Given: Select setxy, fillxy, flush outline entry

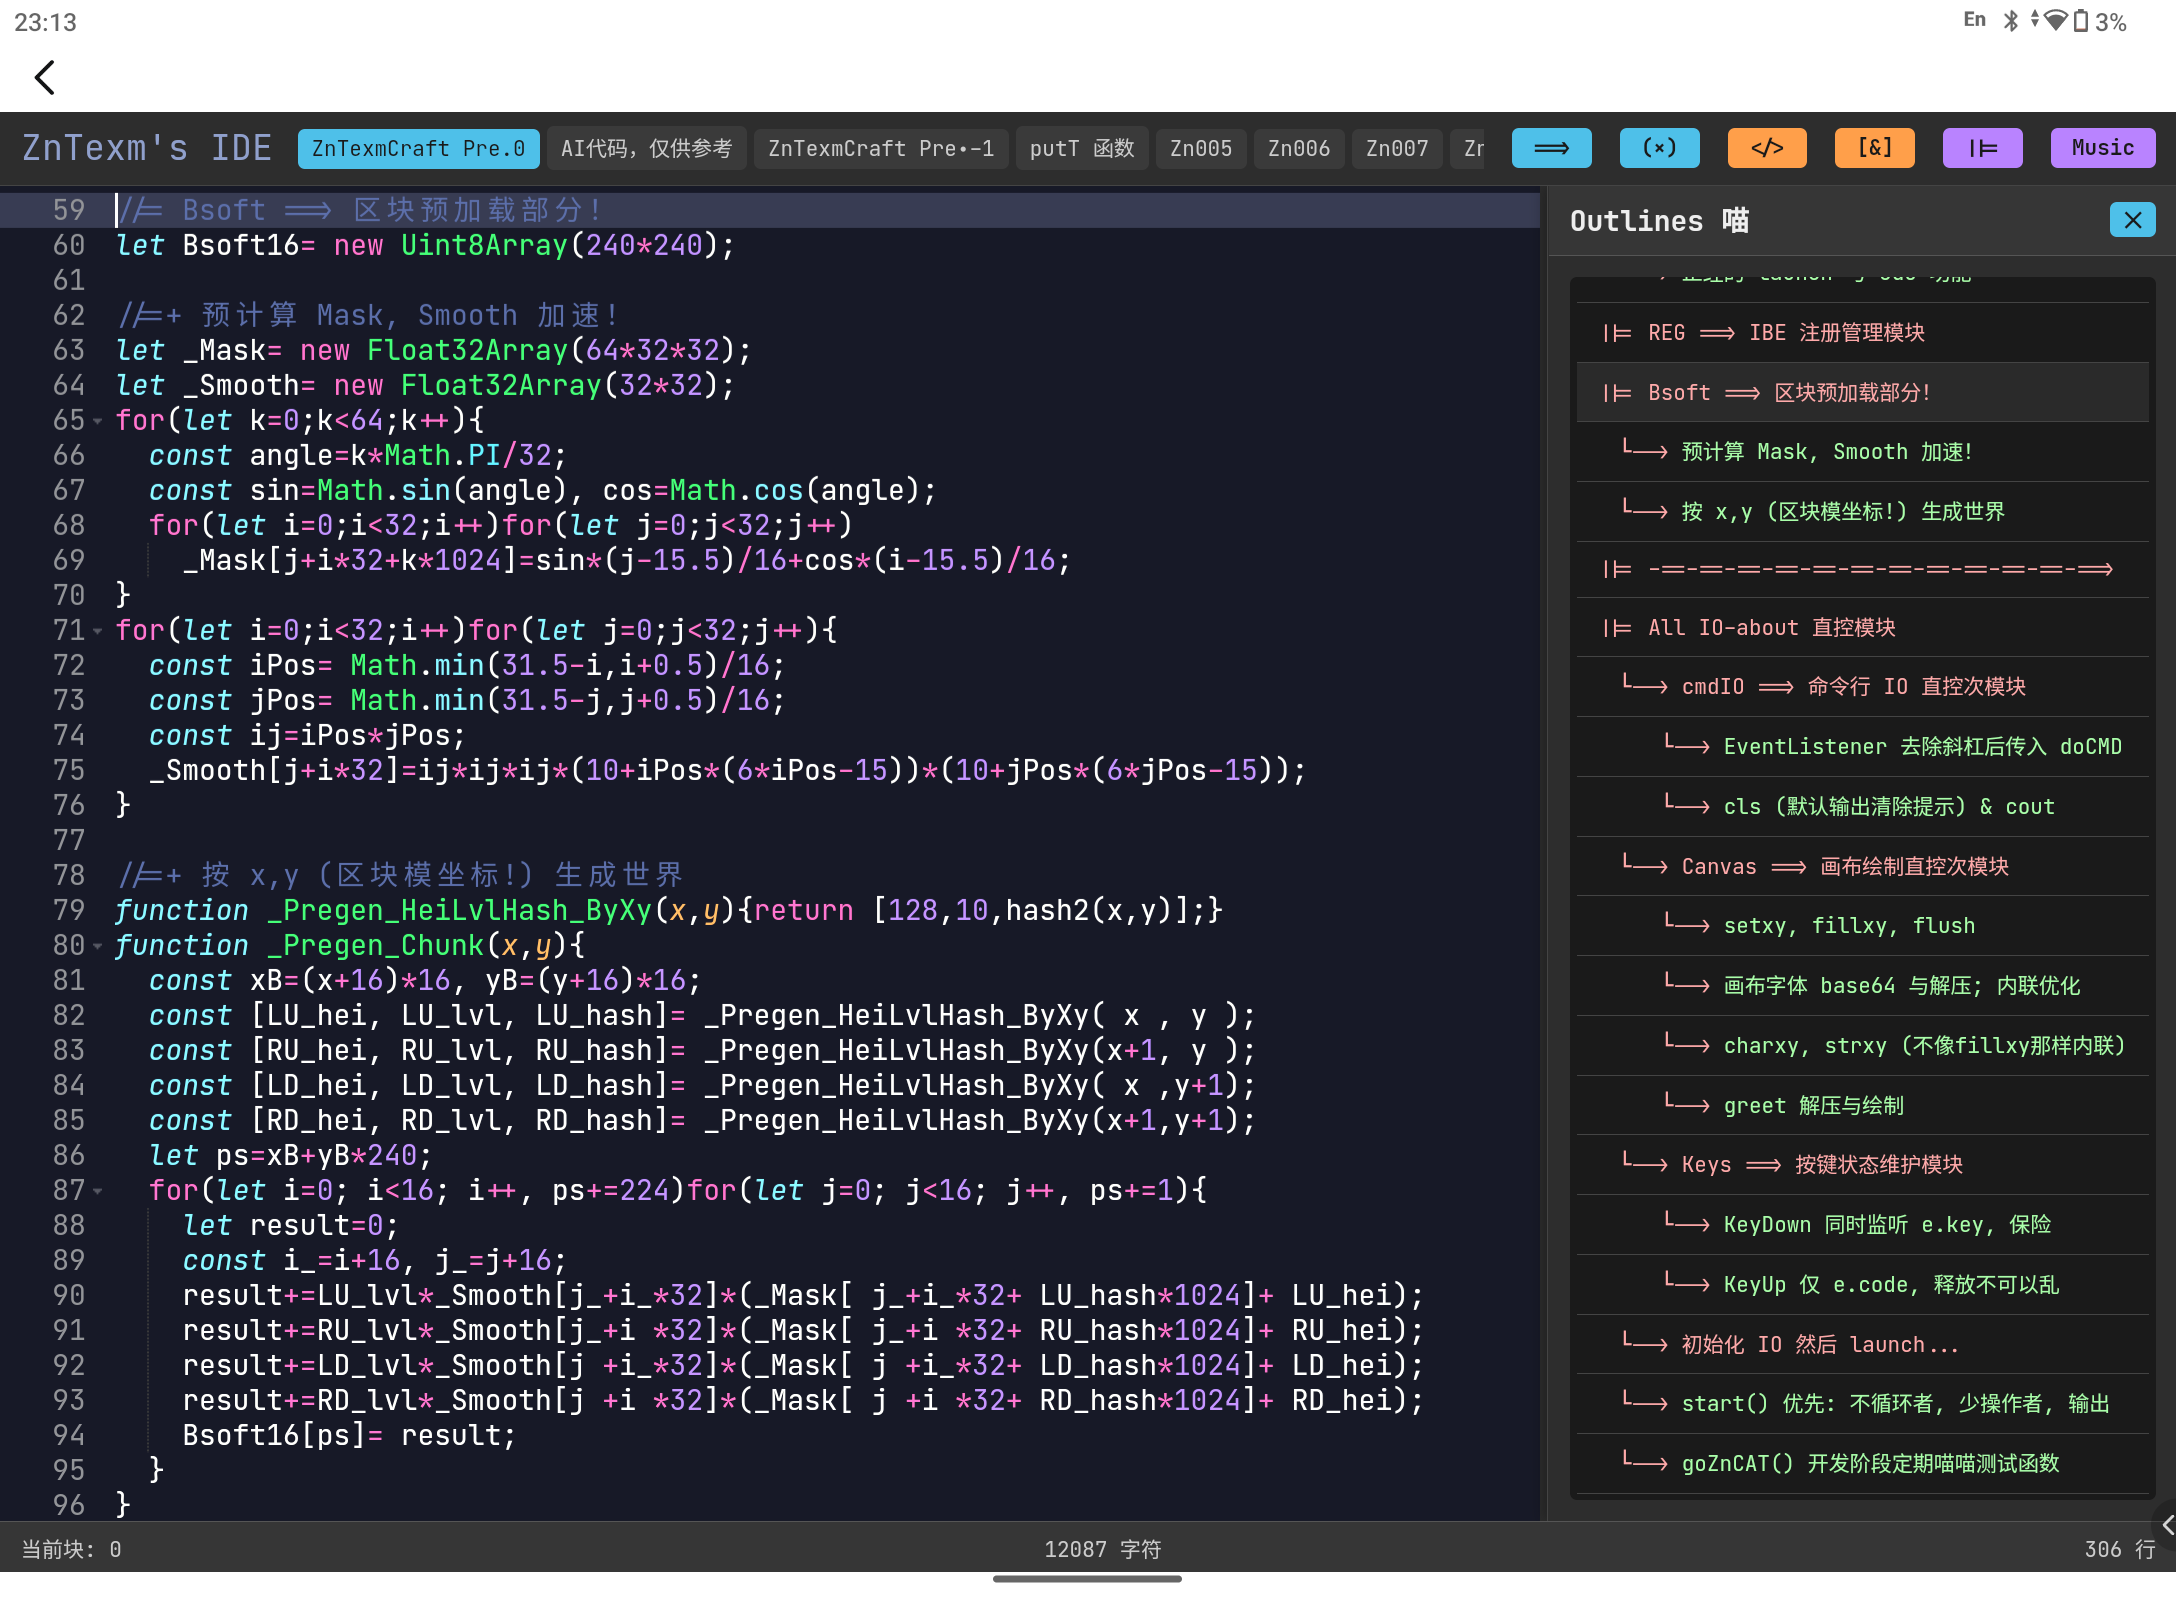Looking at the screenshot, I should (1862, 926).
